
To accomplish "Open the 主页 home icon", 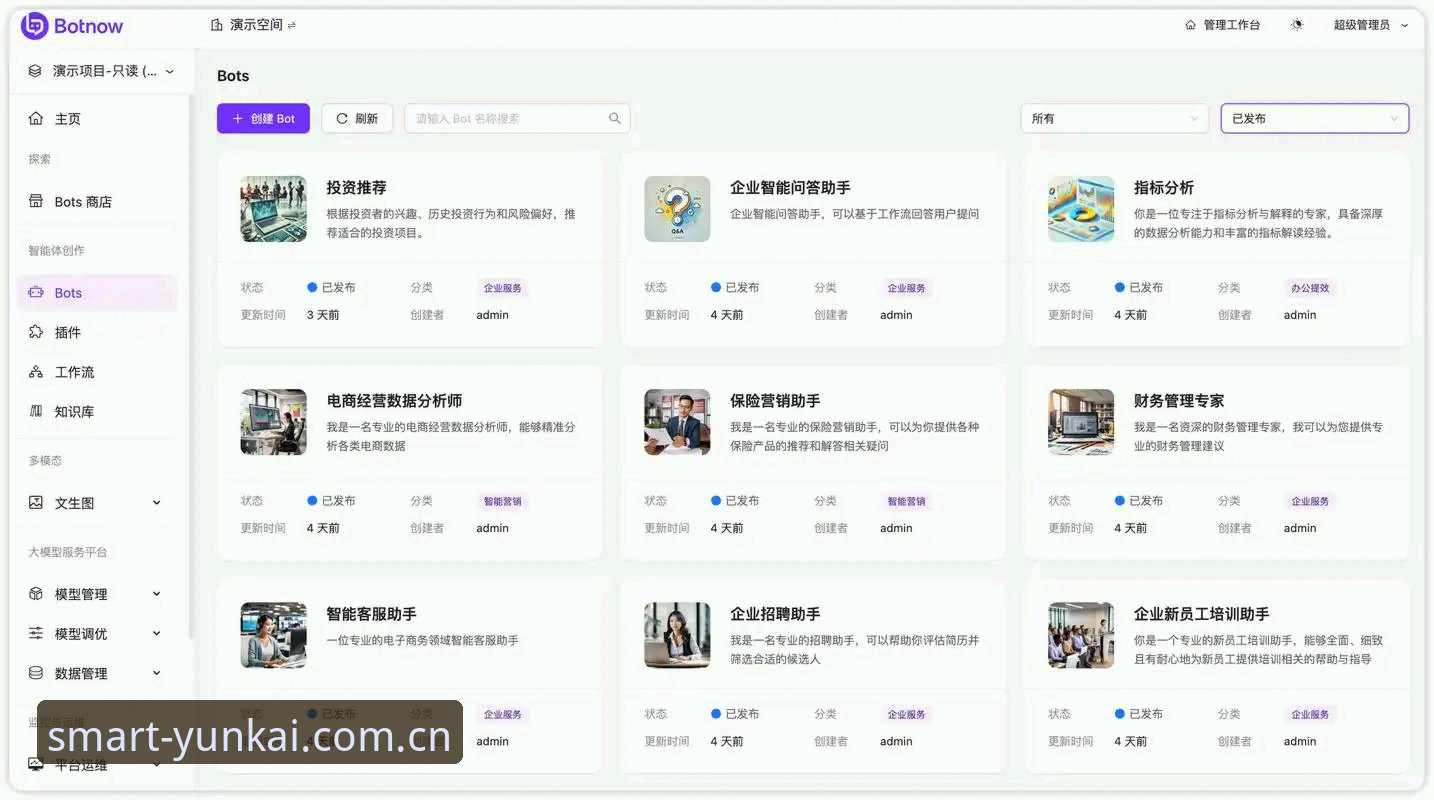I will (x=36, y=119).
